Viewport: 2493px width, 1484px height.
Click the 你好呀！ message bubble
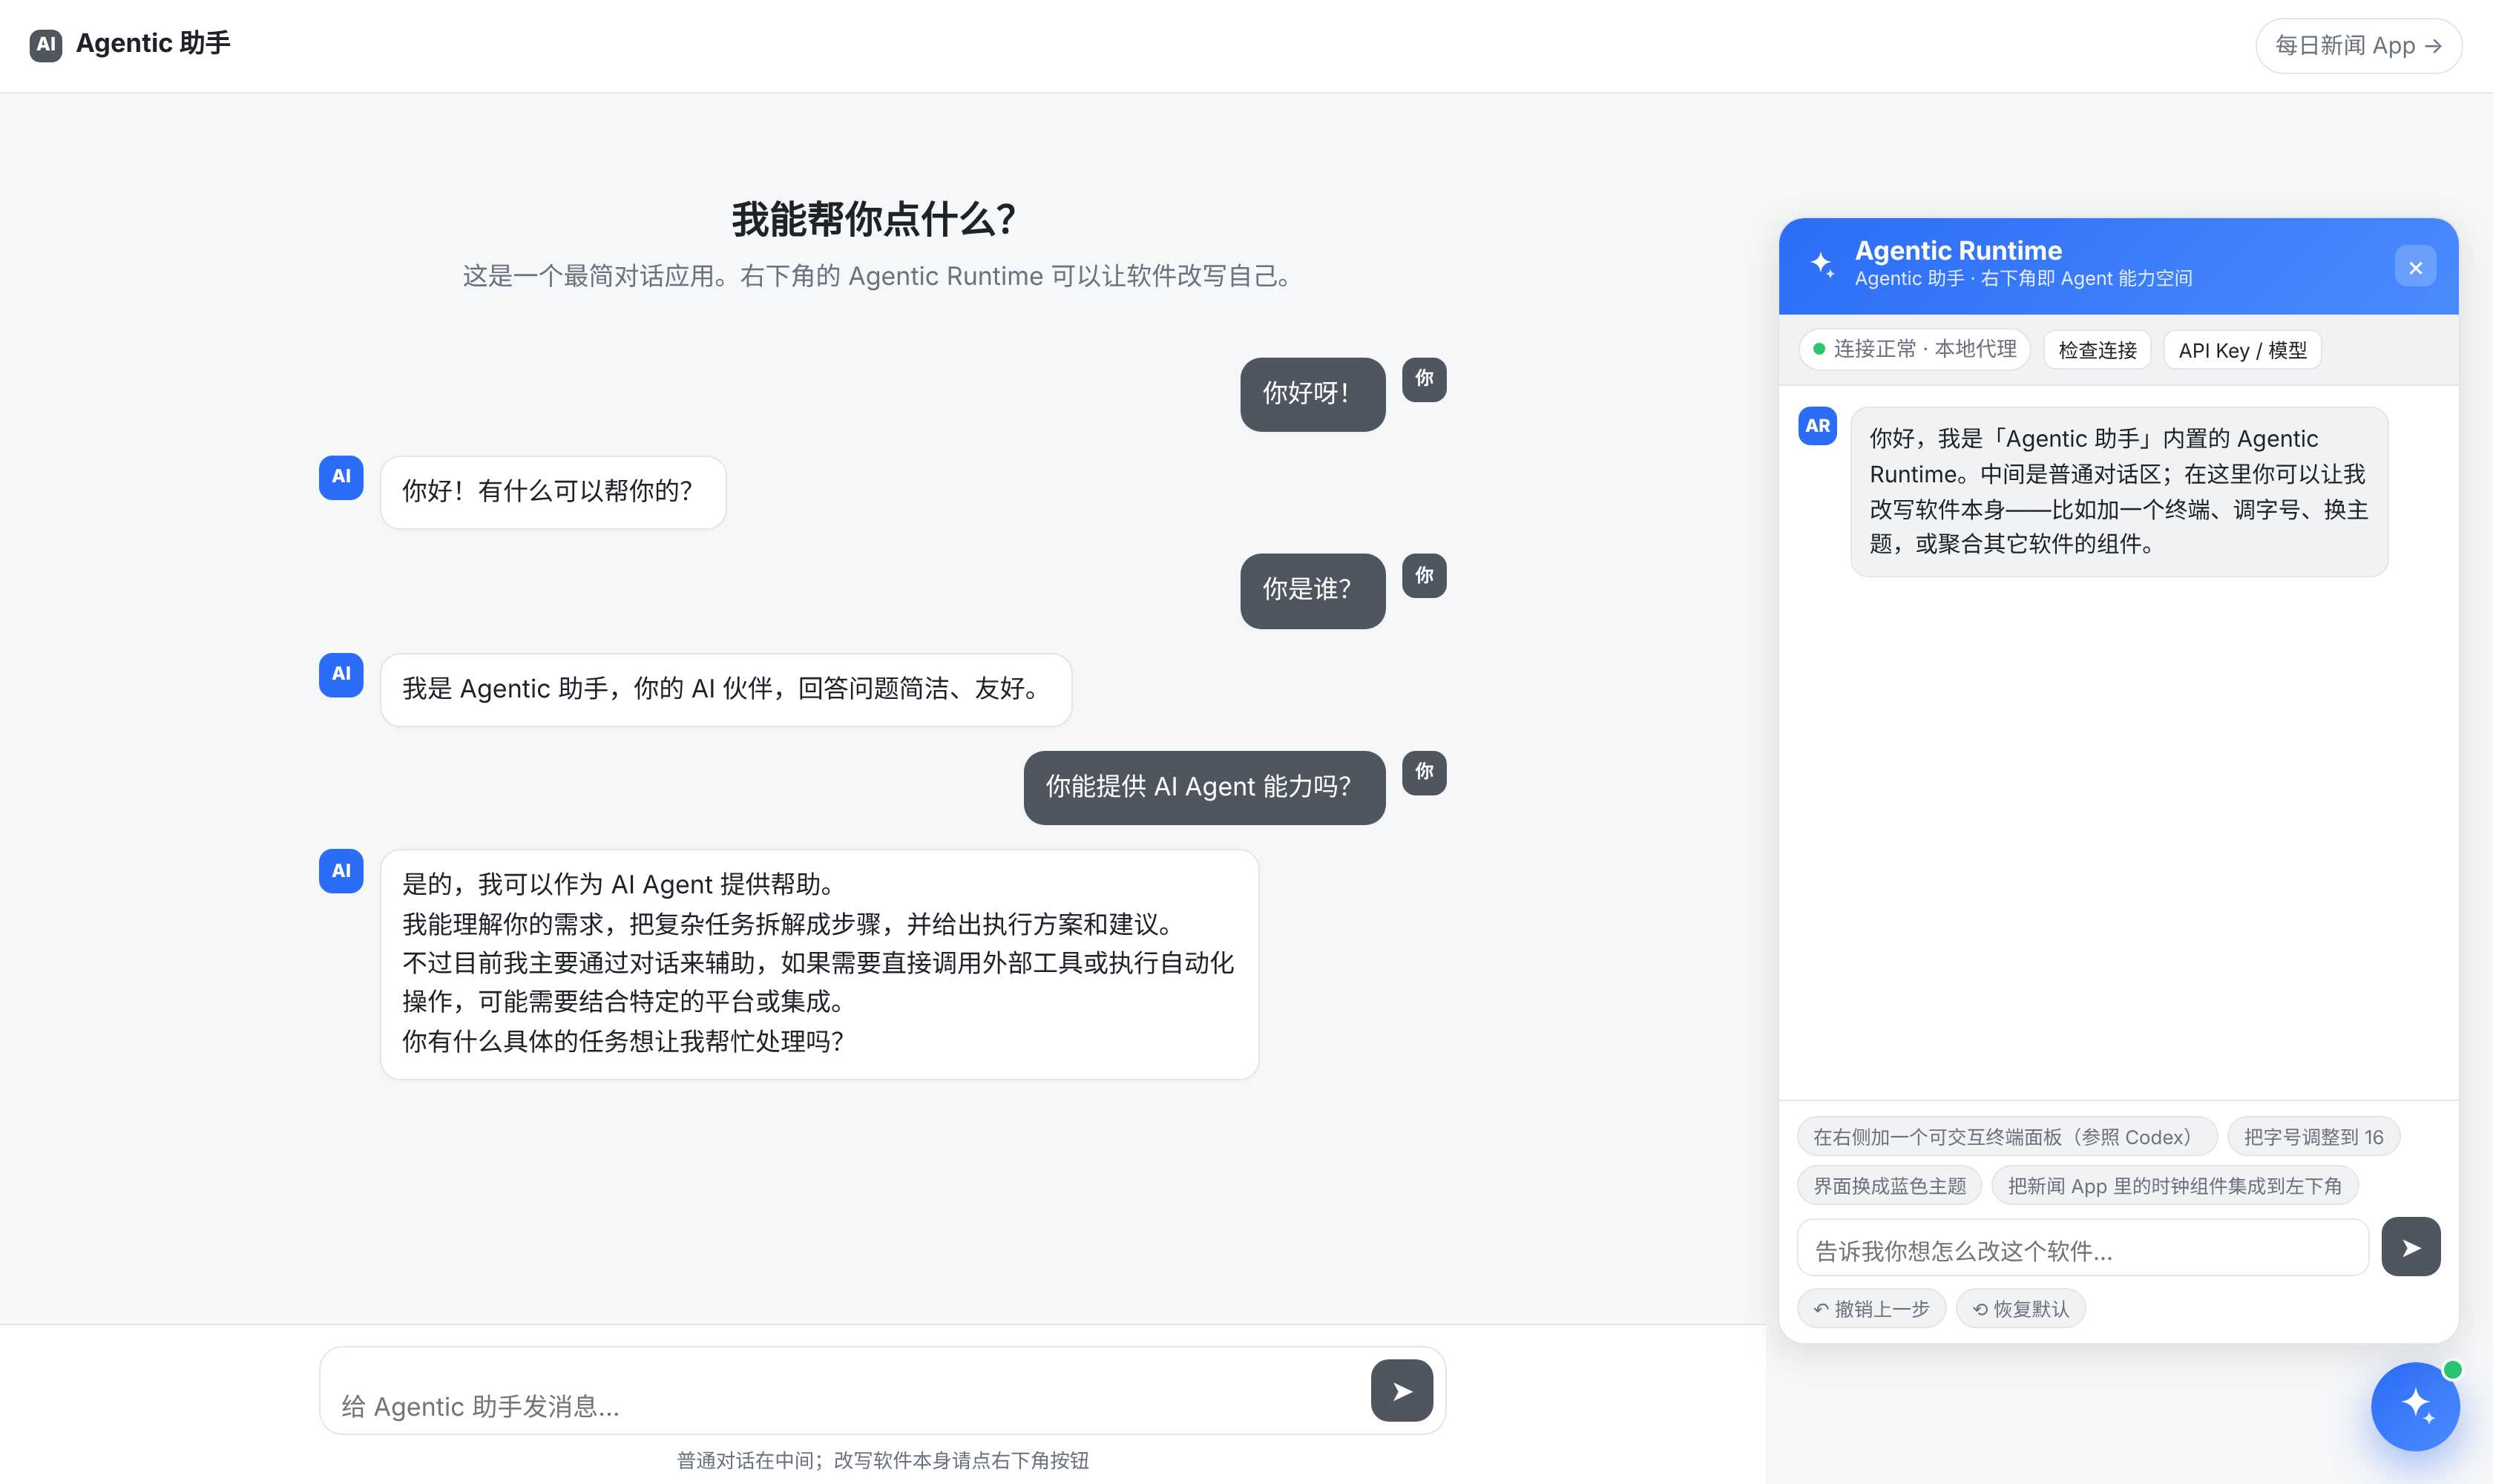pos(1312,394)
